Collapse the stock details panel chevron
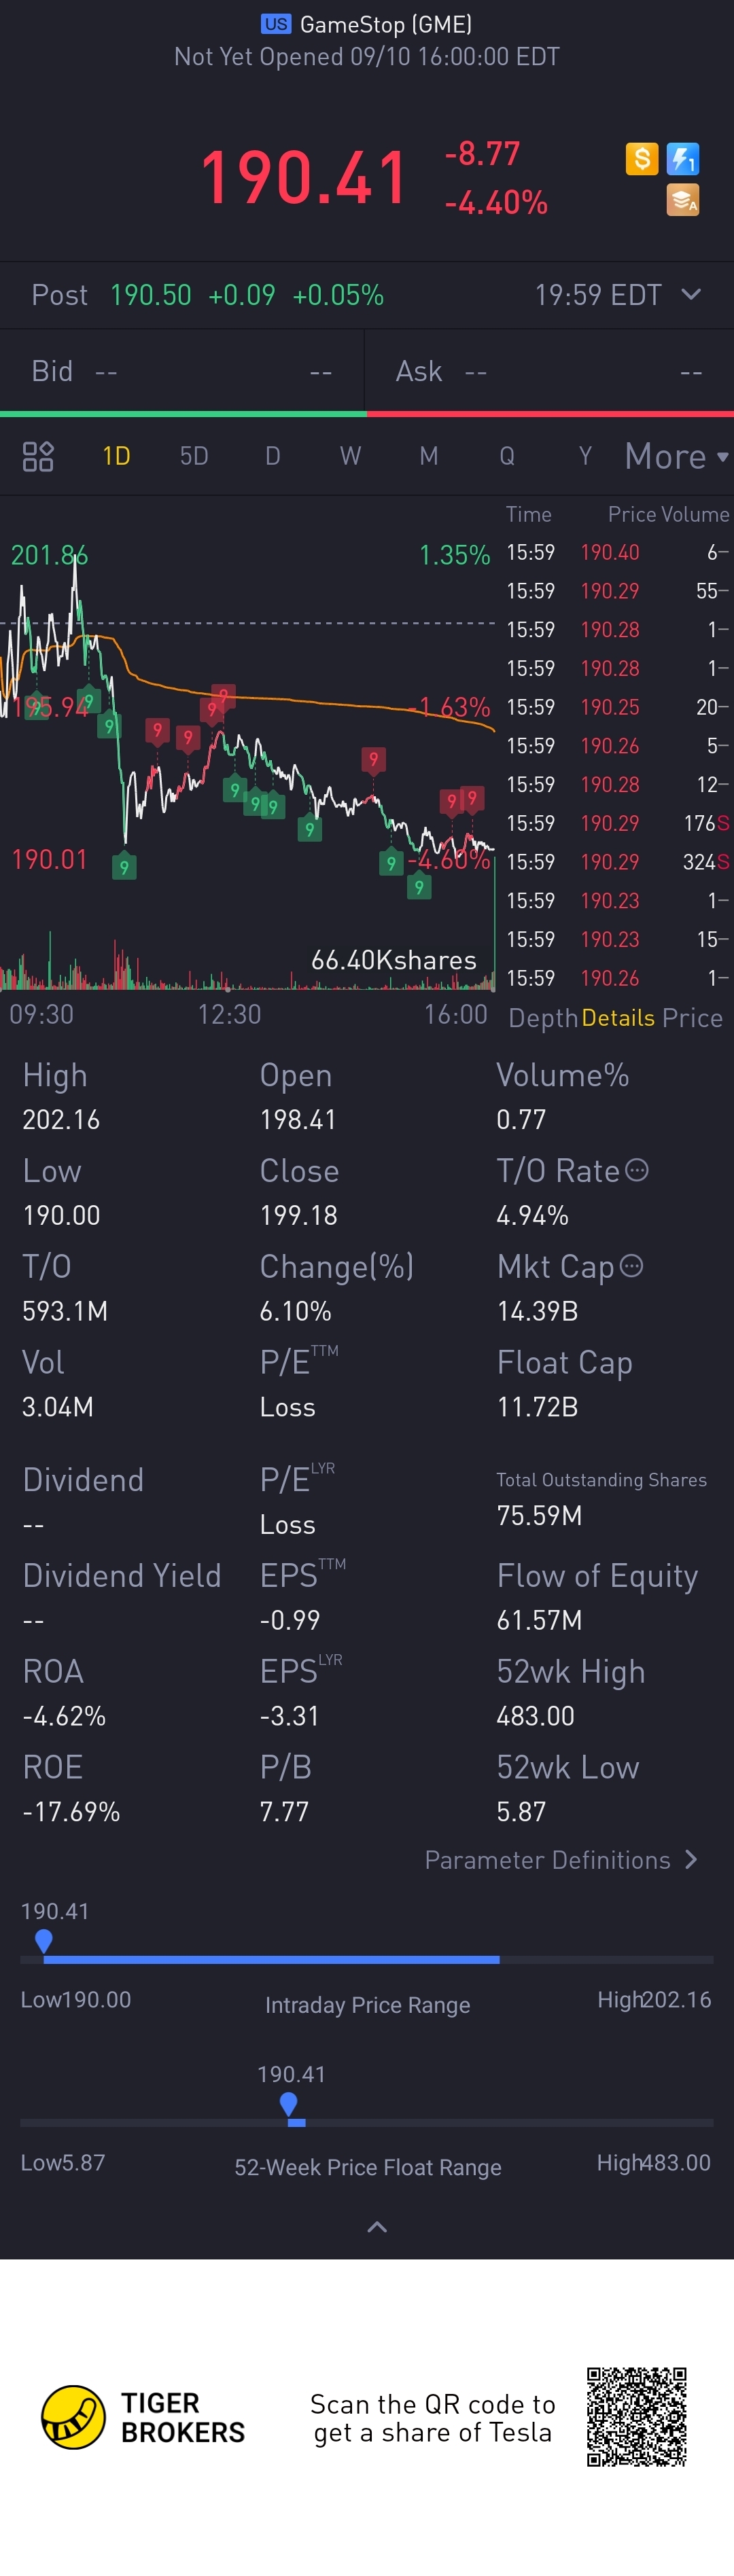 point(377,2227)
